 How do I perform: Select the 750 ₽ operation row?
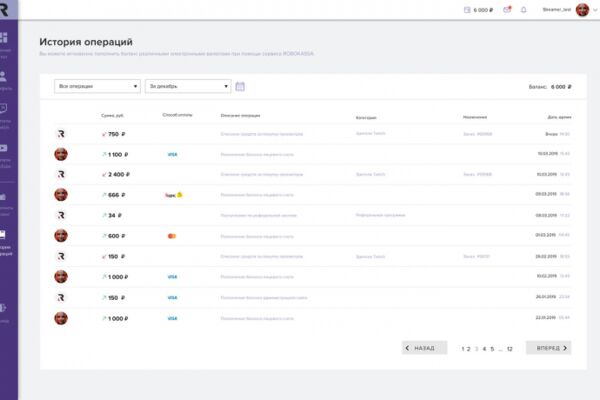(313, 134)
